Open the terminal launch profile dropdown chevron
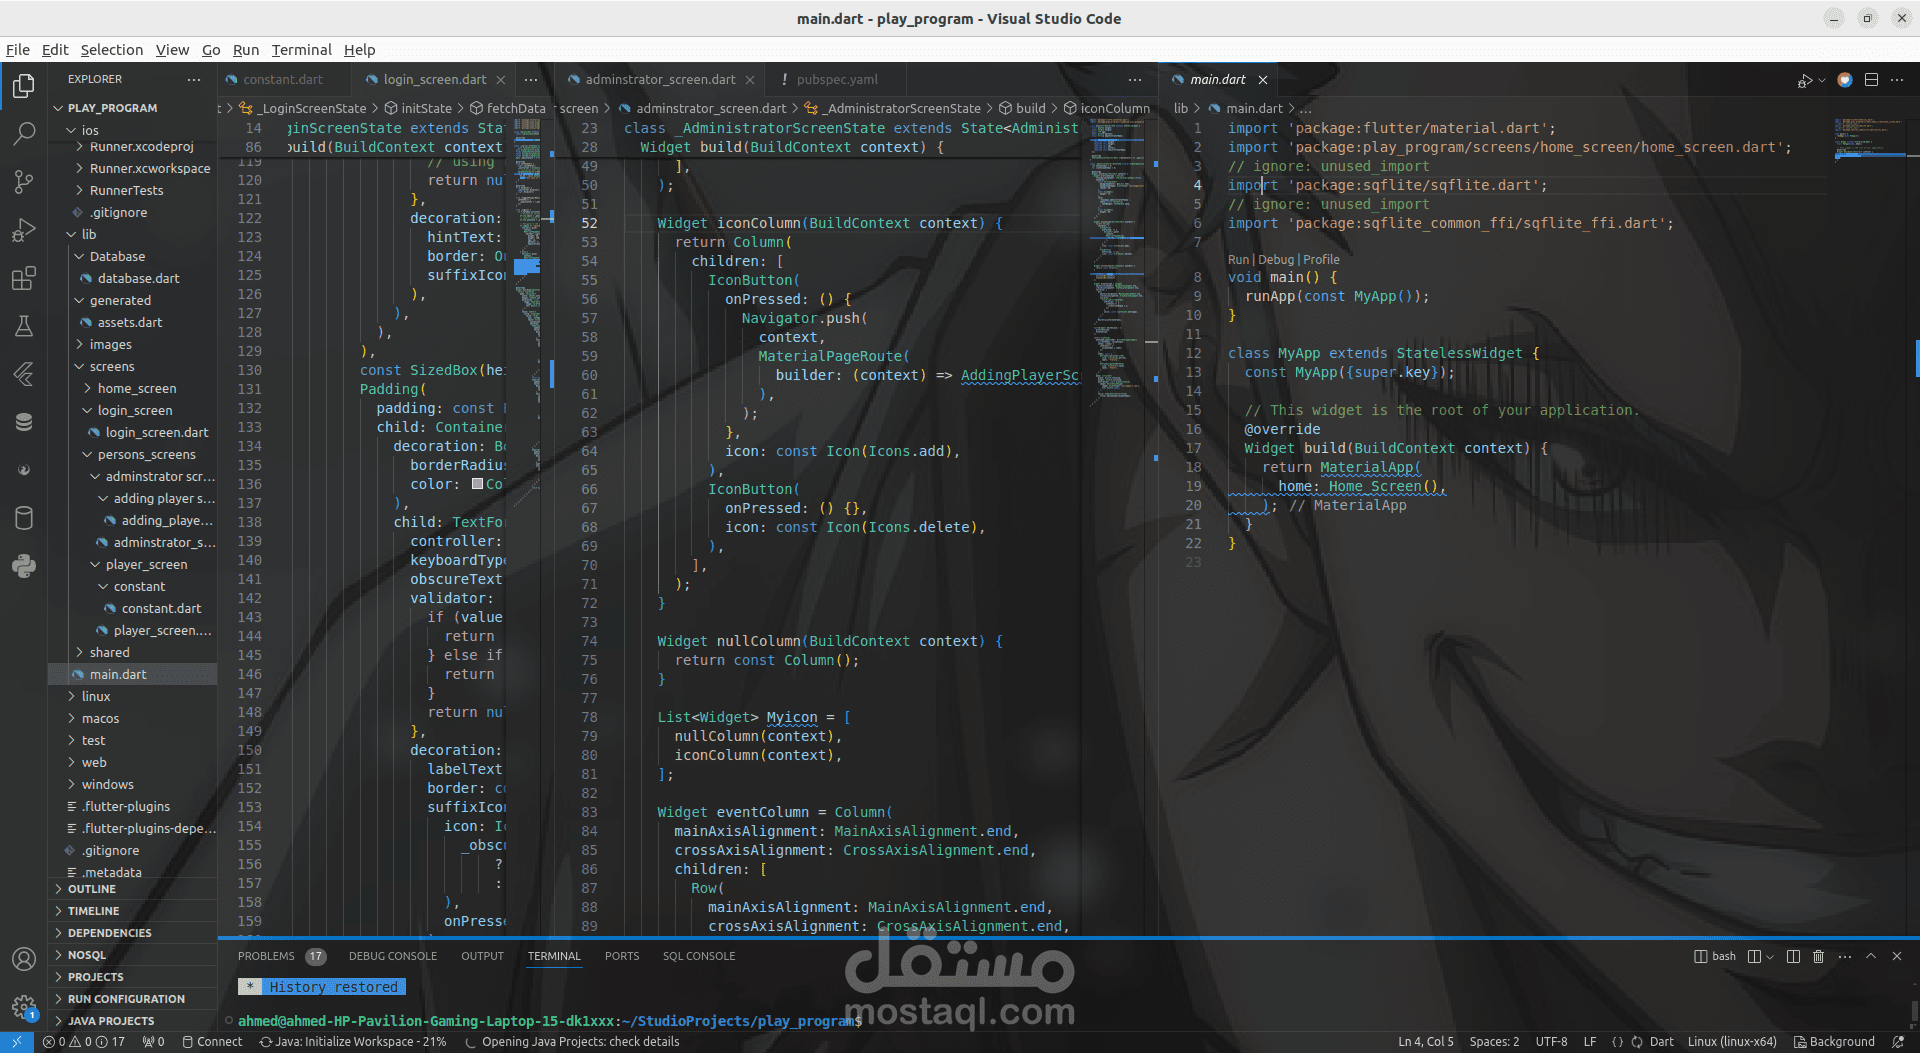This screenshot has height=1053, width=1920. [x=1770, y=957]
